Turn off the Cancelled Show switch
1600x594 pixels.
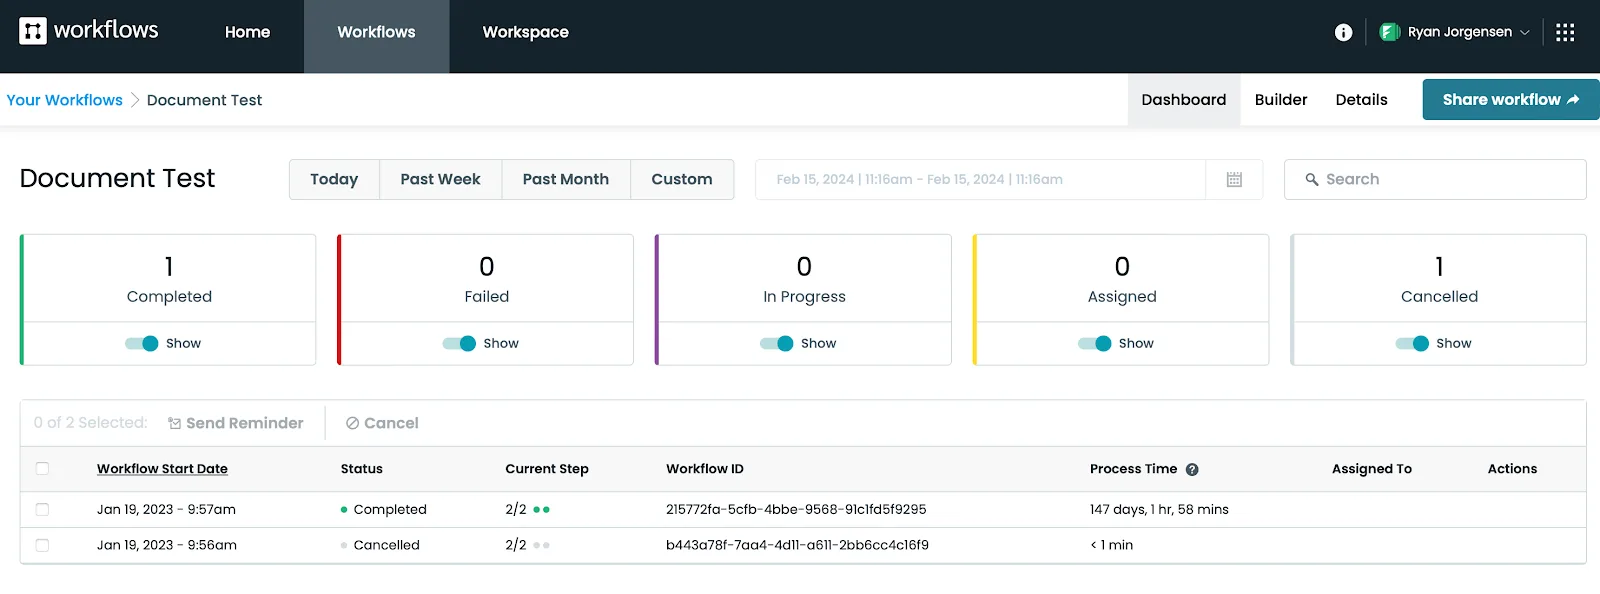pyautogui.click(x=1412, y=343)
